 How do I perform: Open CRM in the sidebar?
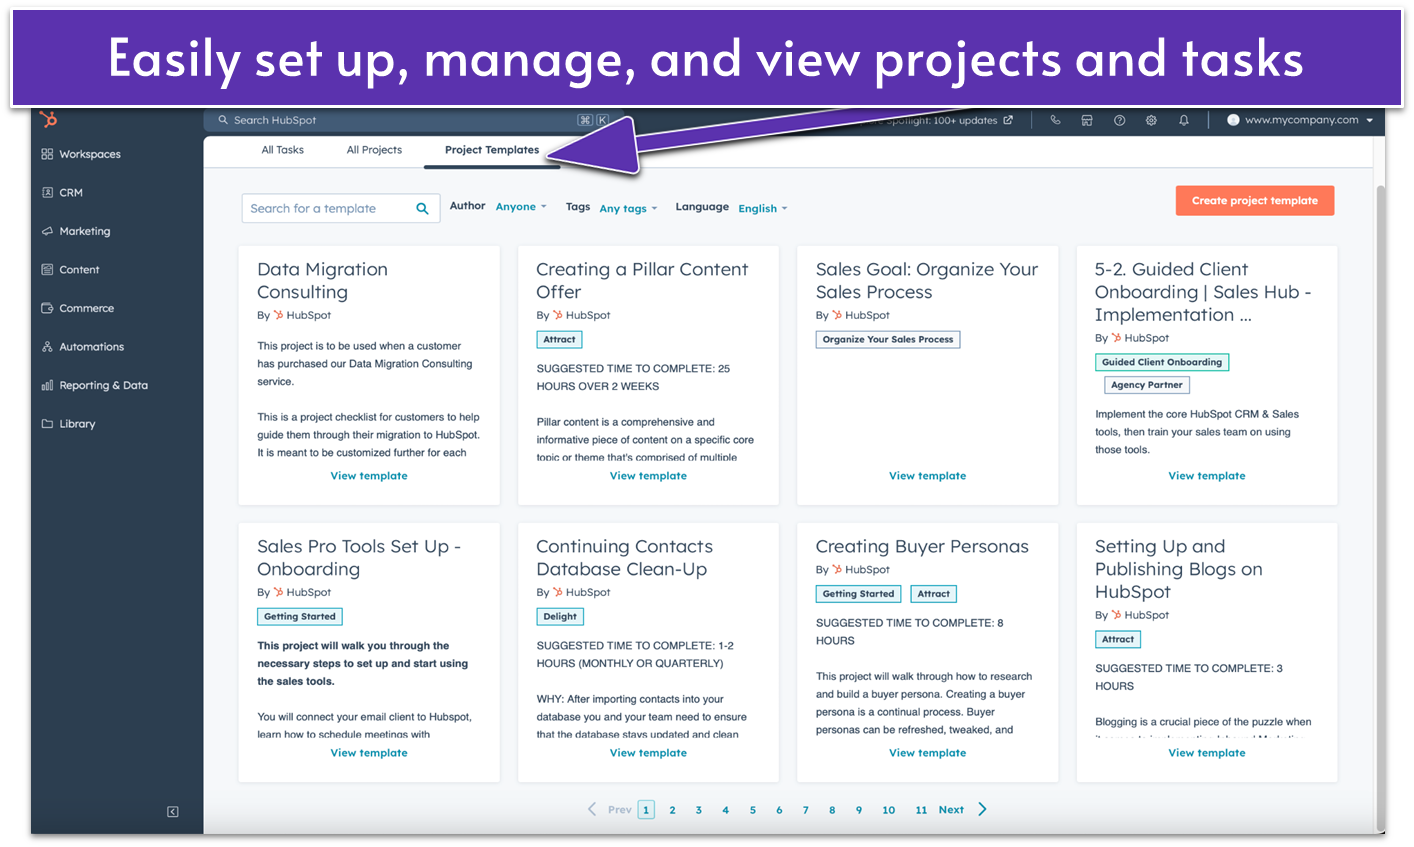point(62,193)
